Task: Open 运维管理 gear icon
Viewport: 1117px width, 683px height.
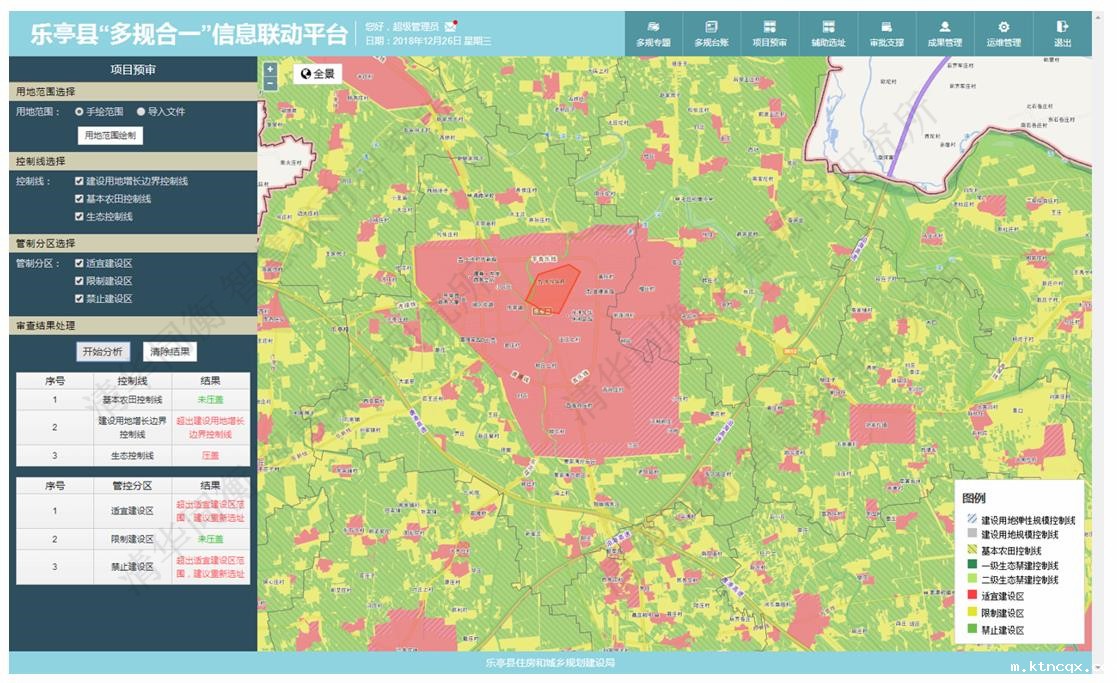Action: (1003, 27)
